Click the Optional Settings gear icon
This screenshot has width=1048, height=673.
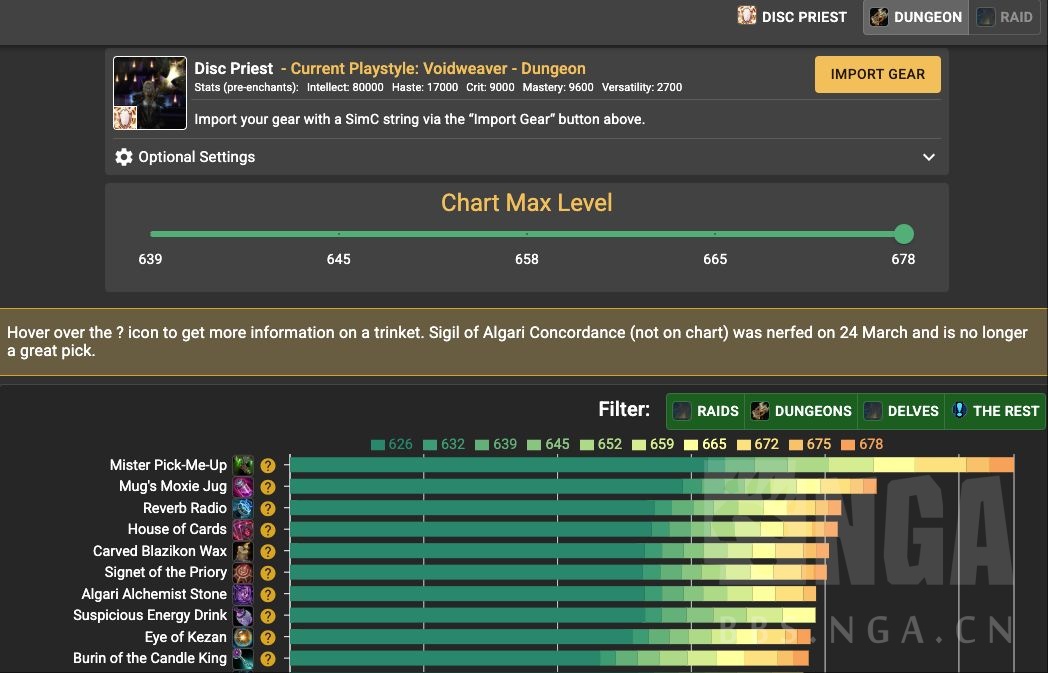click(x=124, y=157)
